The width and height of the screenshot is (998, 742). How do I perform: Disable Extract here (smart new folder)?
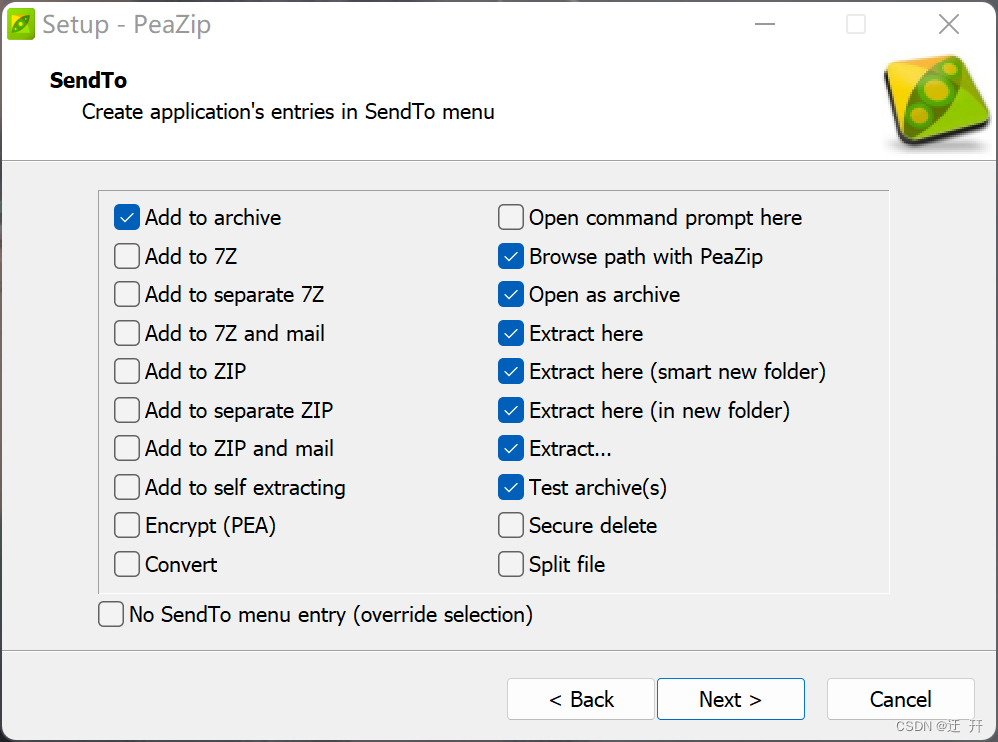click(510, 371)
